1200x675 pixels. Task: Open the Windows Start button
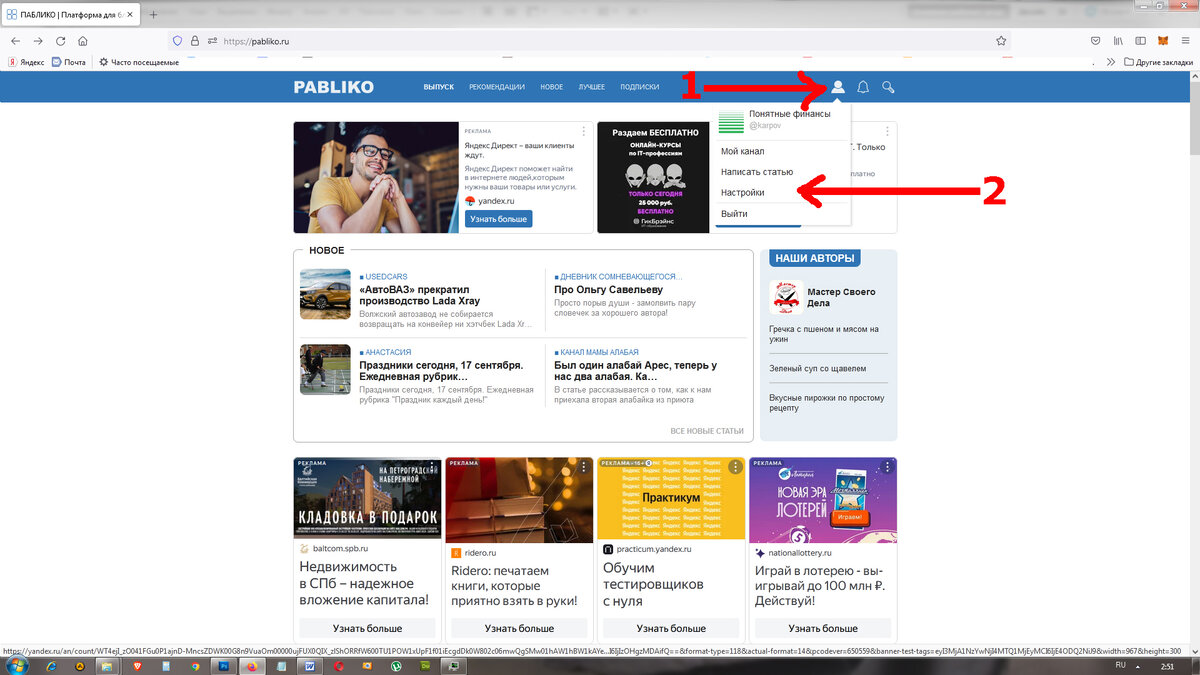point(17,665)
